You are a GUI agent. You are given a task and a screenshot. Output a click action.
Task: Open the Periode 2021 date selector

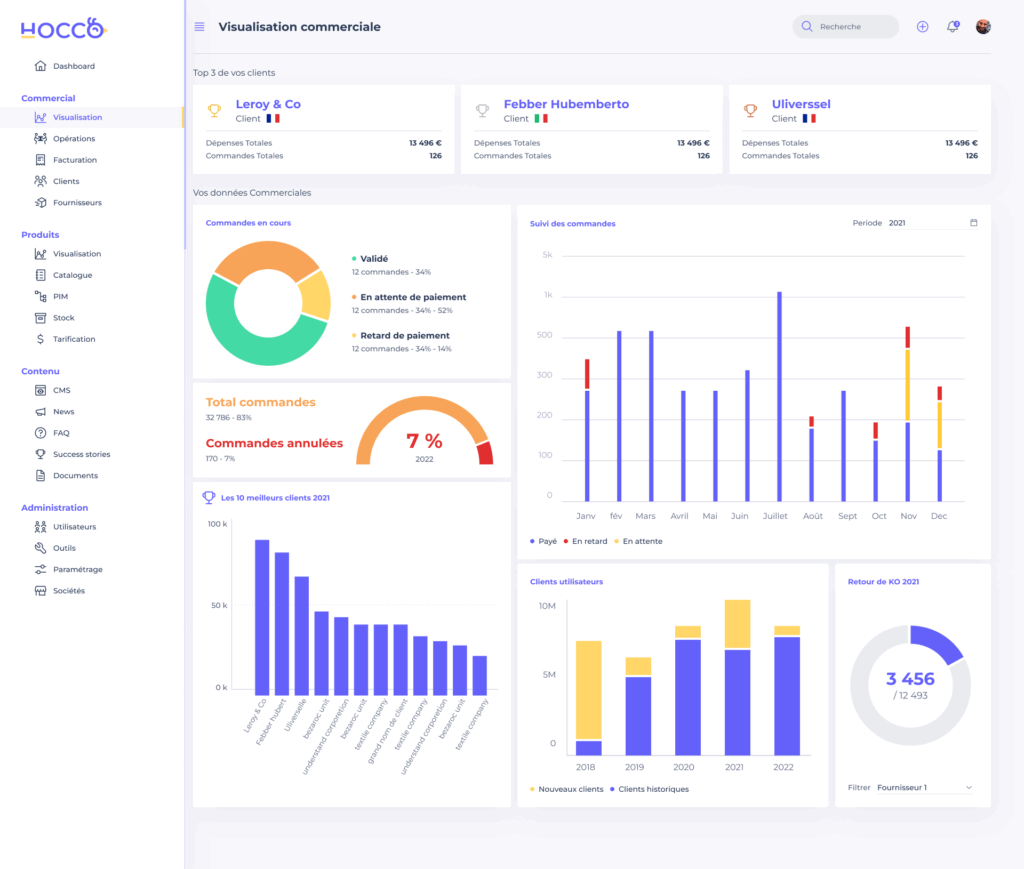(x=925, y=223)
